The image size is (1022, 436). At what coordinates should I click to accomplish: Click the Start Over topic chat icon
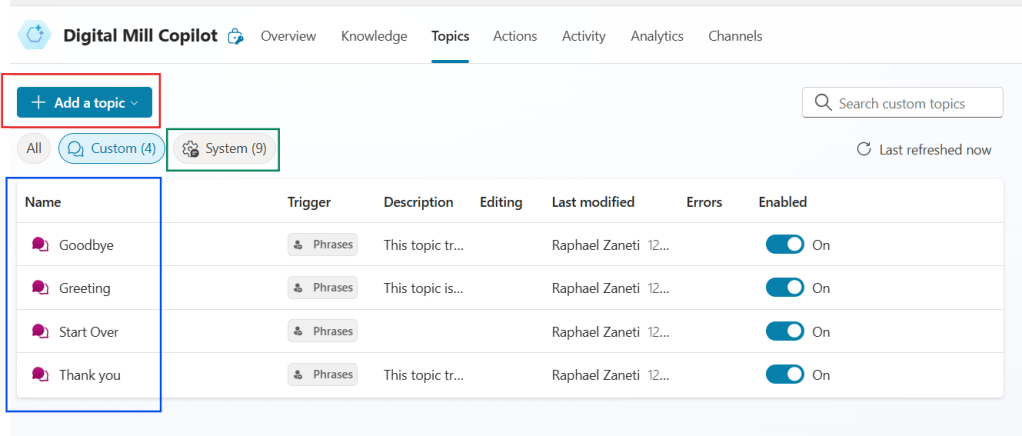[40, 332]
